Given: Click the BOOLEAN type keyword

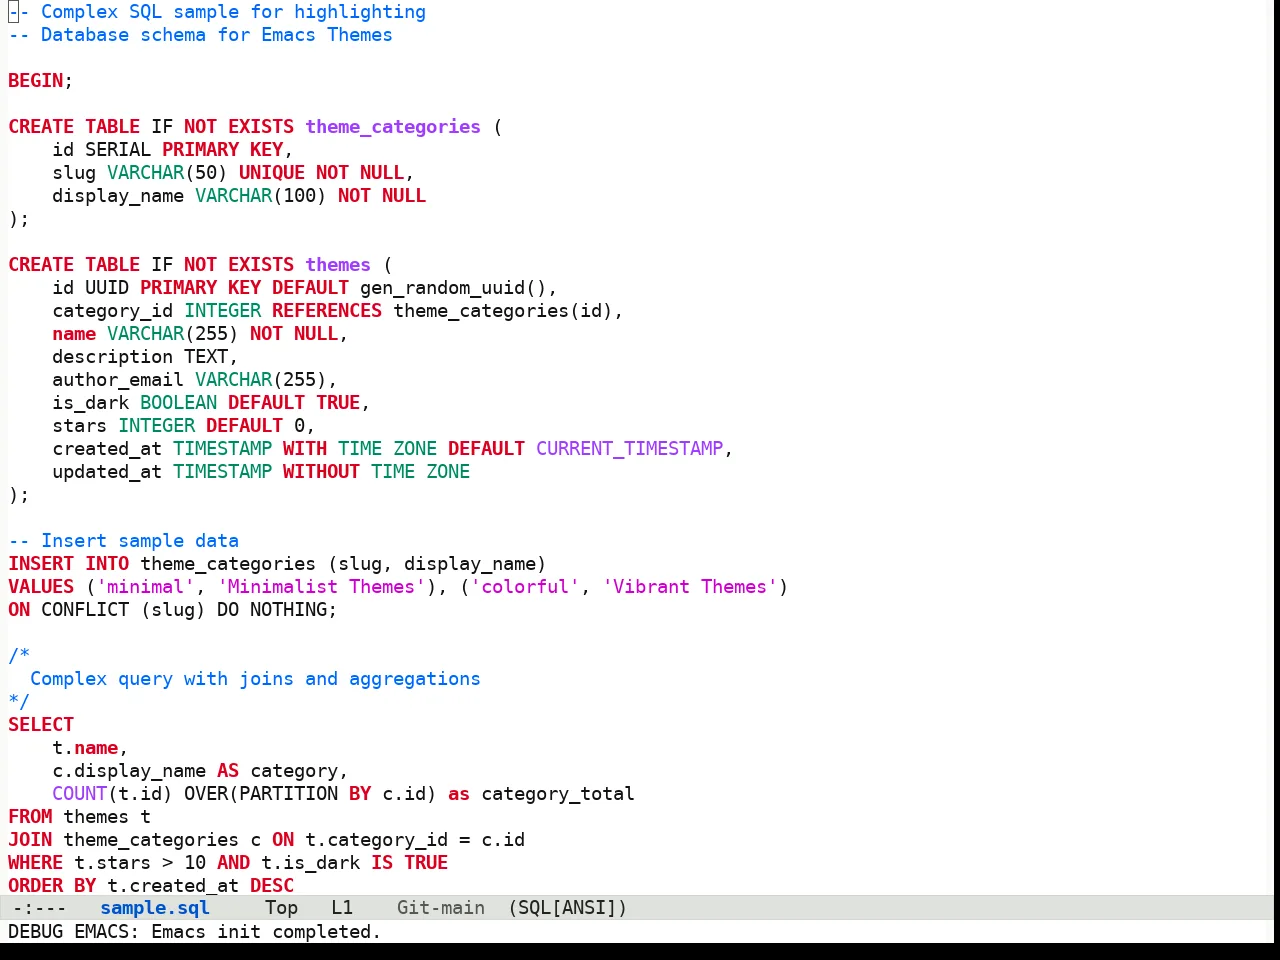Looking at the screenshot, I should point(178,403).
